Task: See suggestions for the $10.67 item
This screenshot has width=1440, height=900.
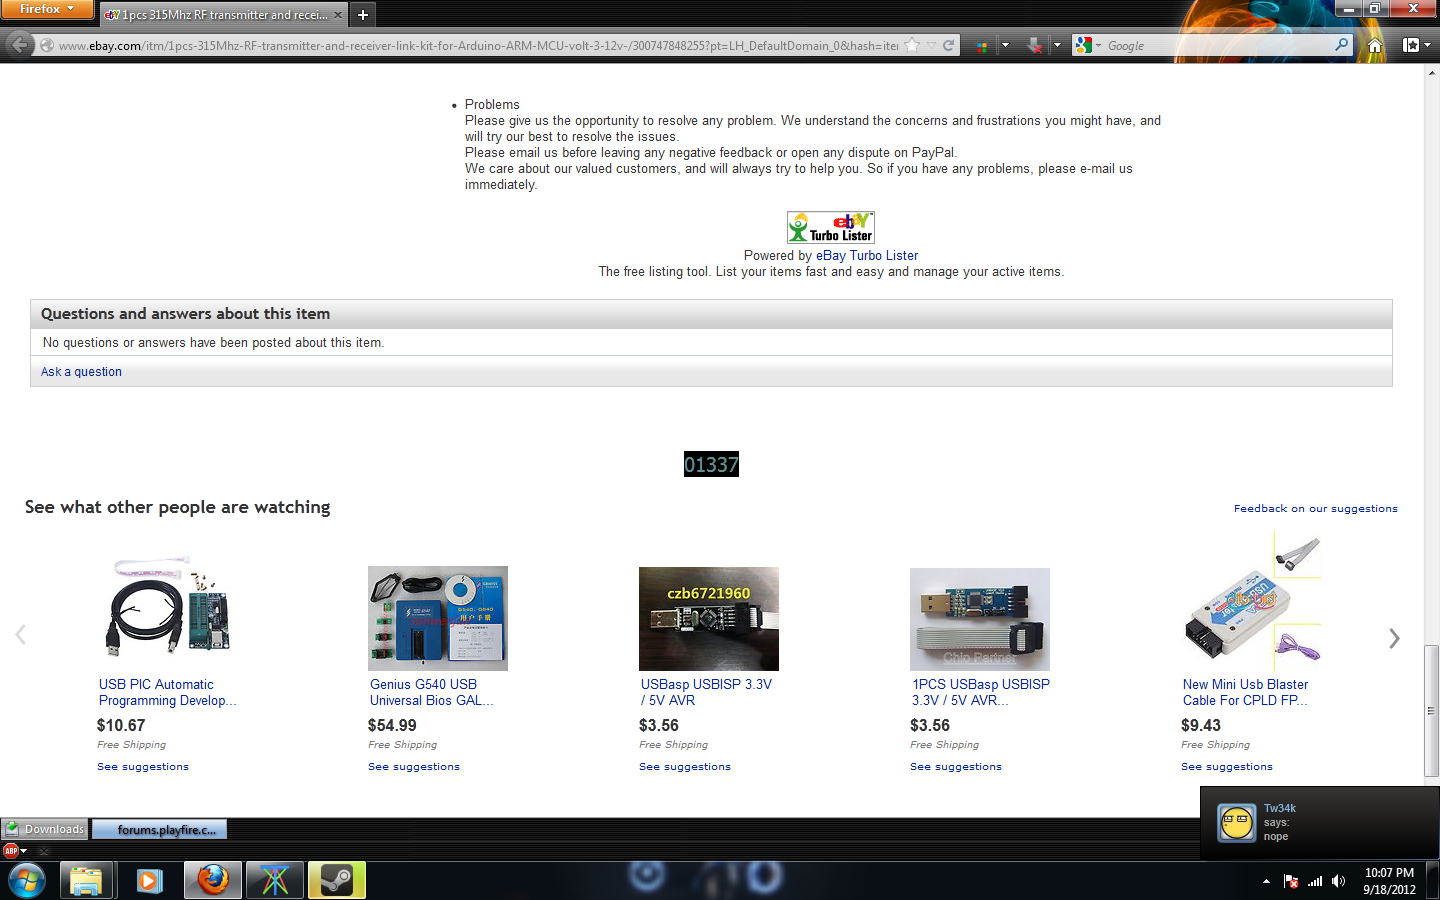Action: coord(143,767)
